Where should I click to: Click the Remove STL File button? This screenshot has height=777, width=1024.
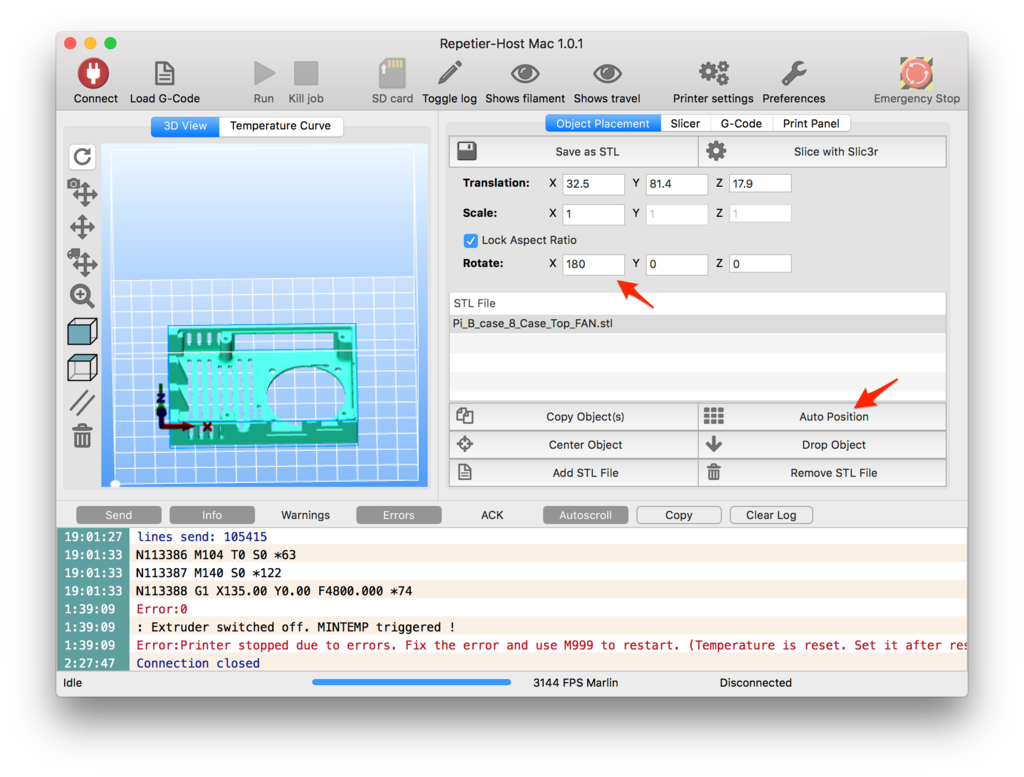(x=822, y=473)
